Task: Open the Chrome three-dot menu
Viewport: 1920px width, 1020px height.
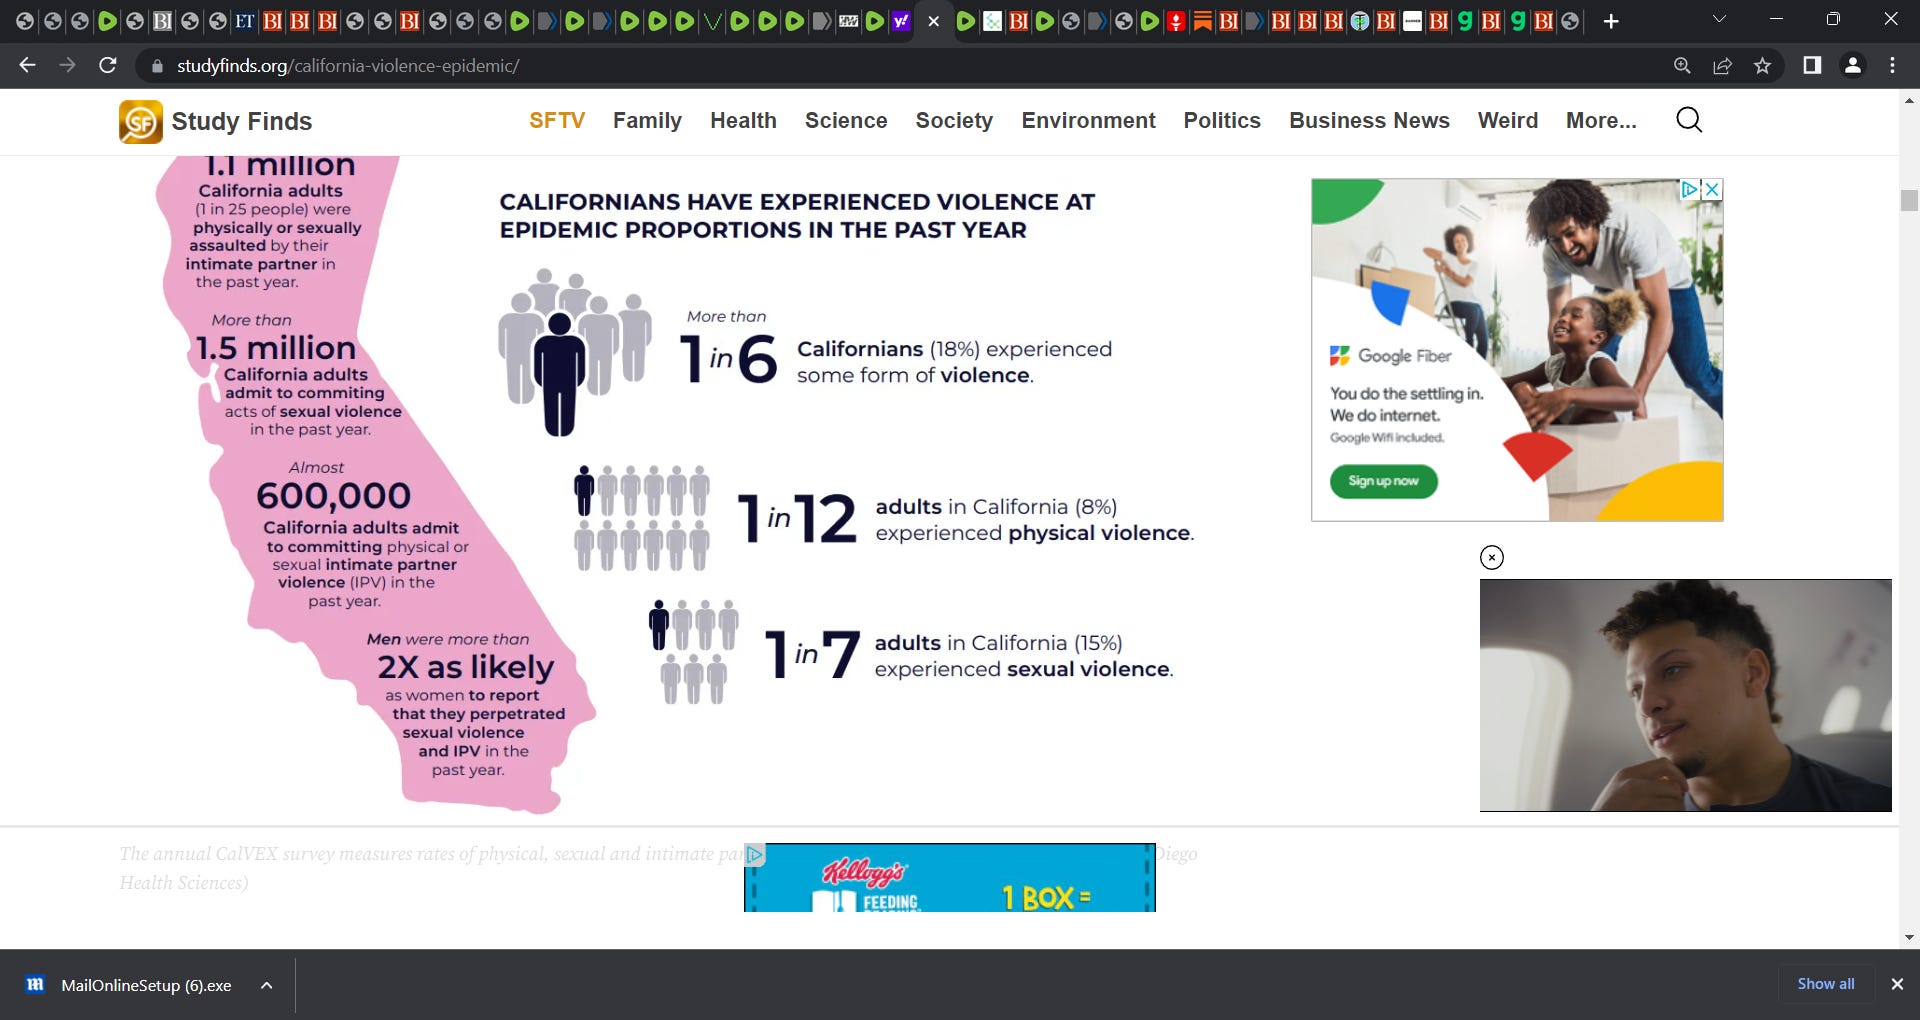Action: coord(1892,66)
